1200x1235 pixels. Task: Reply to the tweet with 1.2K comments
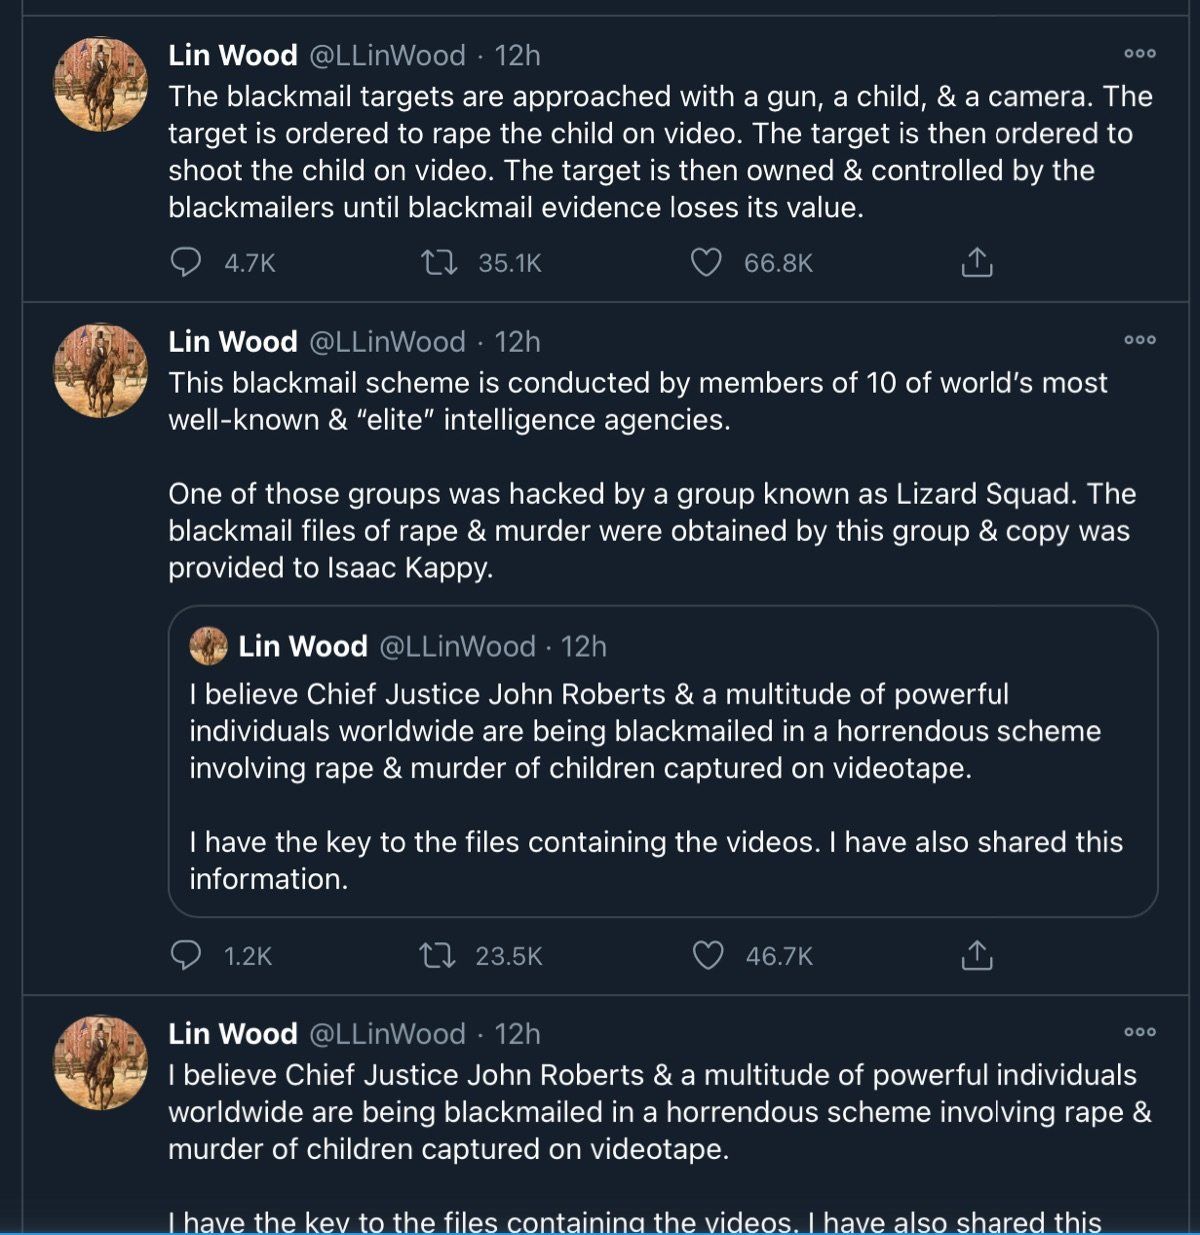186,955
